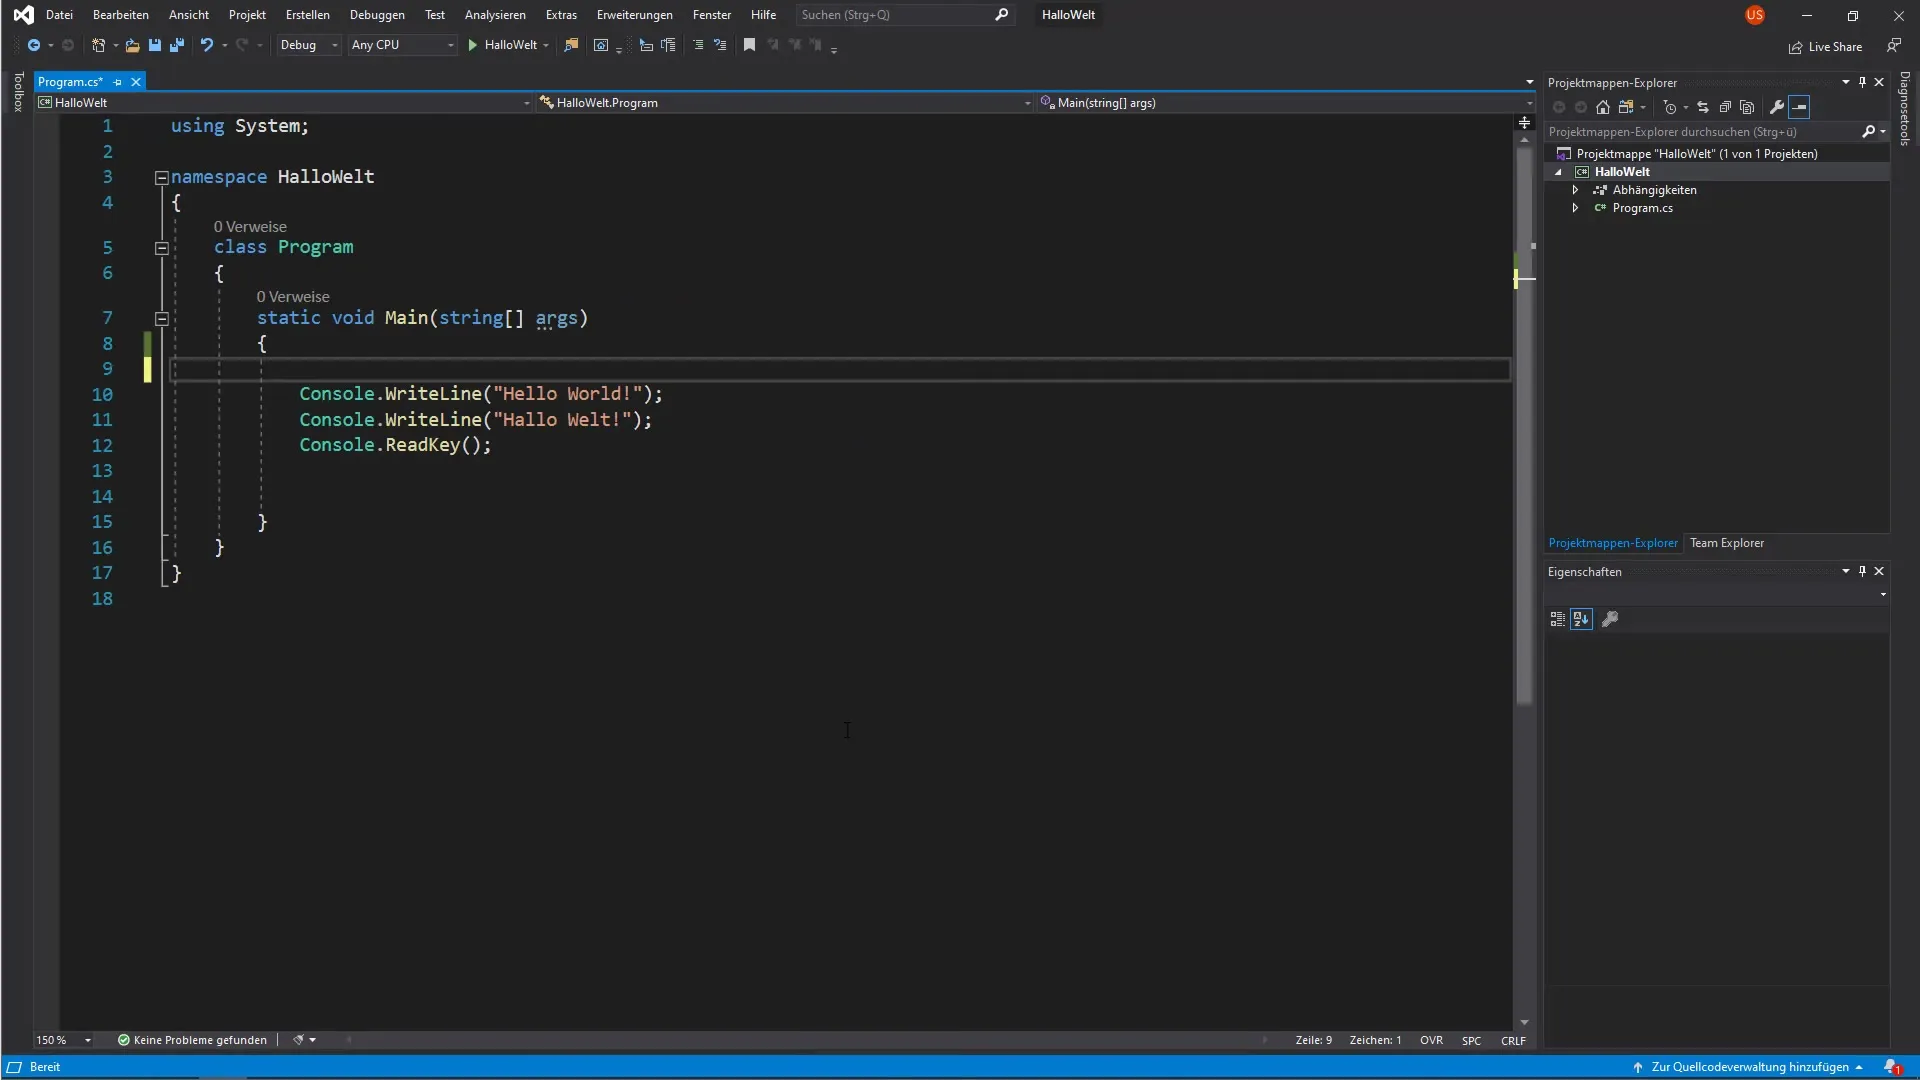Click the editor vertical scrollbar thumb
1920x1080 pixels.
(1524, 425)
